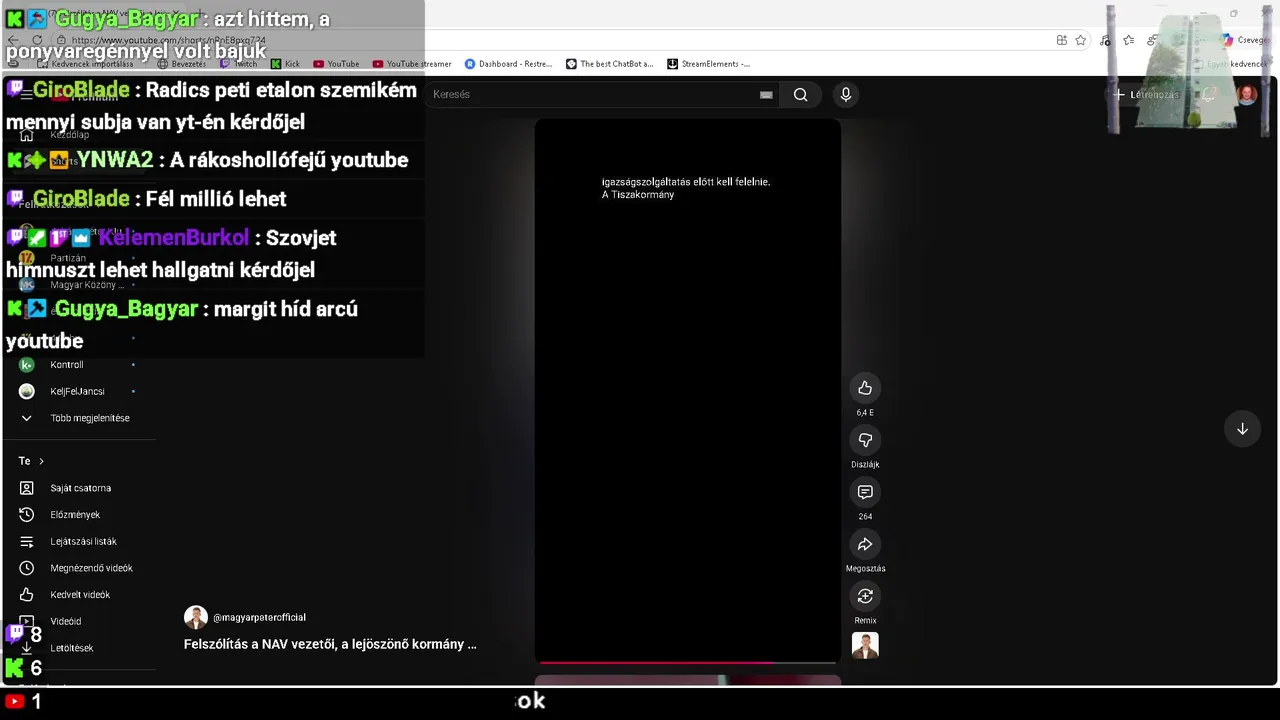This screenshot has height=720, width=1280.
Task: Open Kedvelt videók liked videos
Action: point(80,595)
